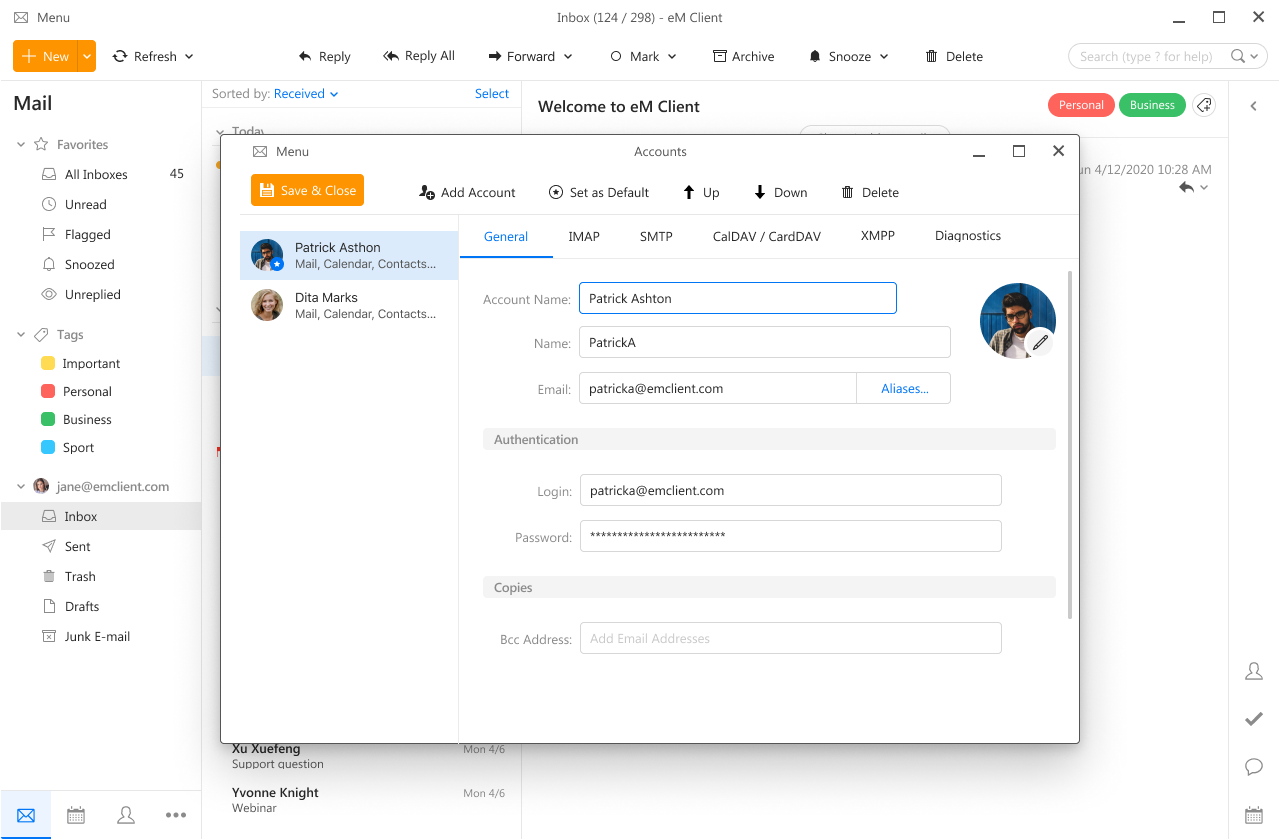Viewport: 1280px width, 840px height.
Task: Switch to the XMPP tab
Action: click(x=878, y=236)
